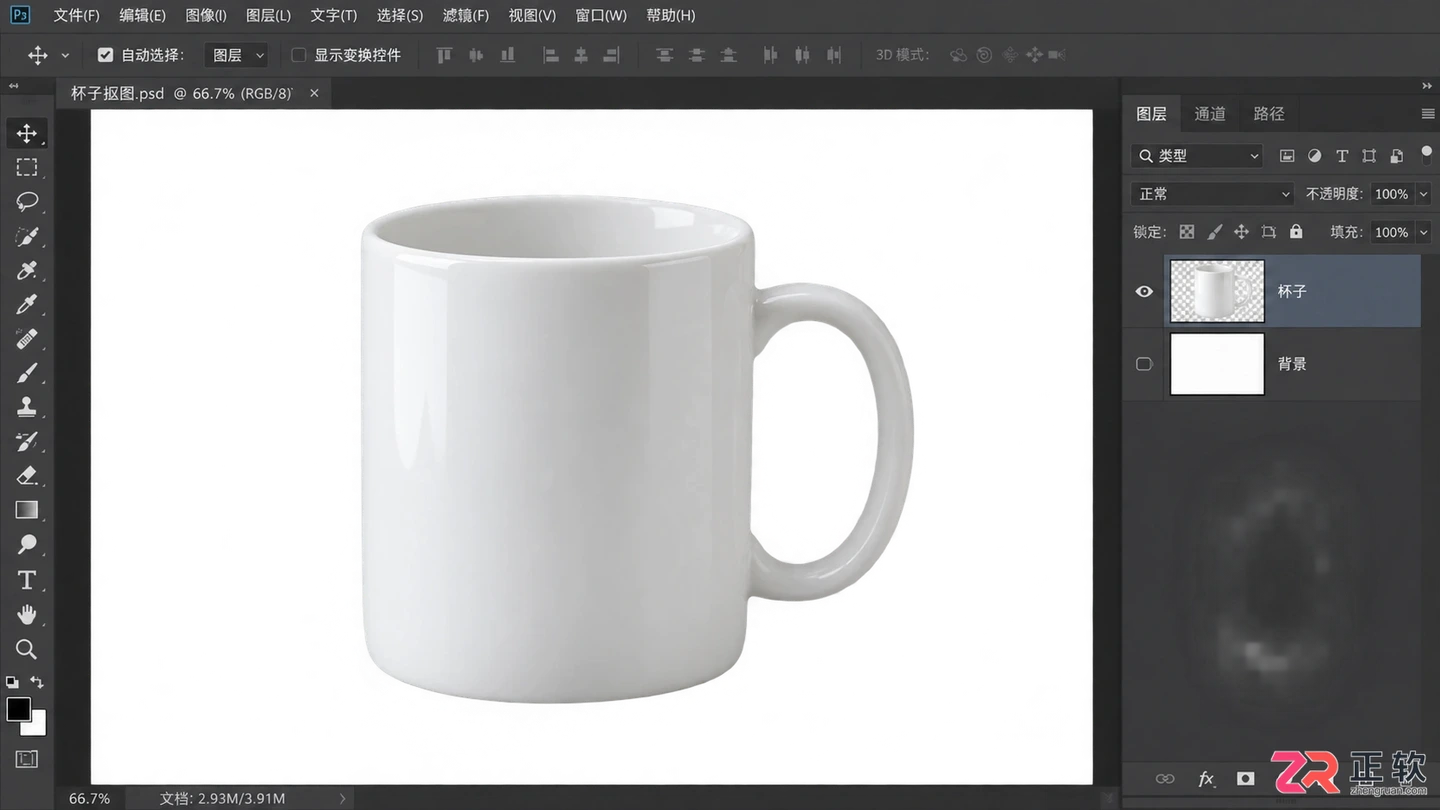Toggle lock transparent pixels
Viewport: 1440px width, 810px height.
[x=1187, y=232]
